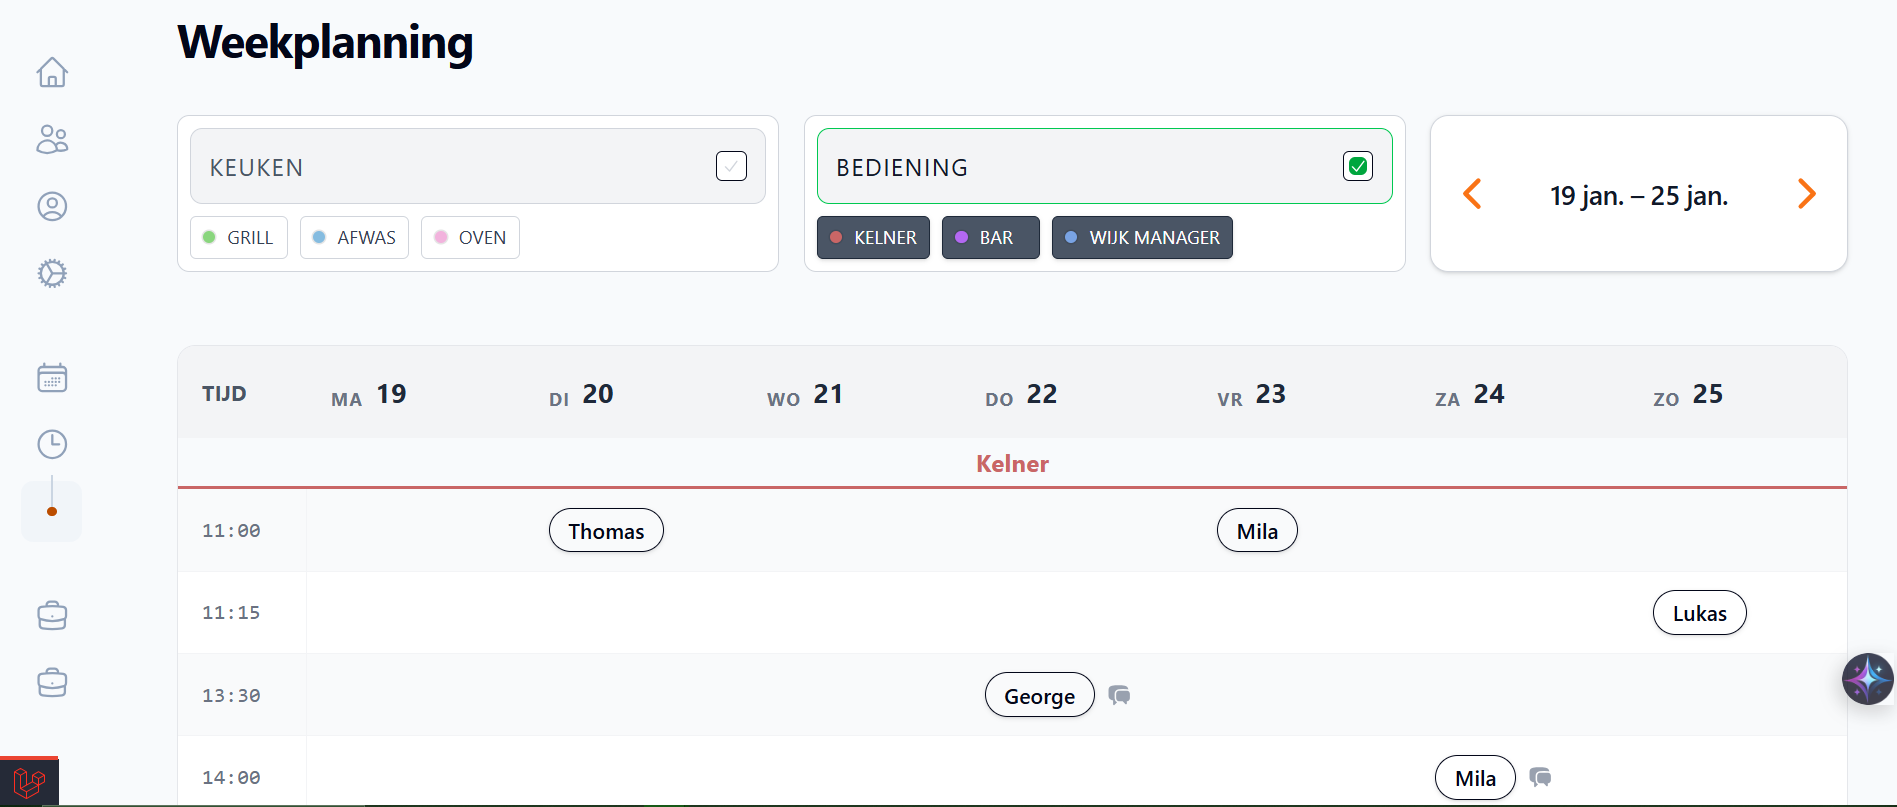1897x807 pixels.
Task: Open the time tracking clock in the sidebar
Action: (x=52, y=444)
